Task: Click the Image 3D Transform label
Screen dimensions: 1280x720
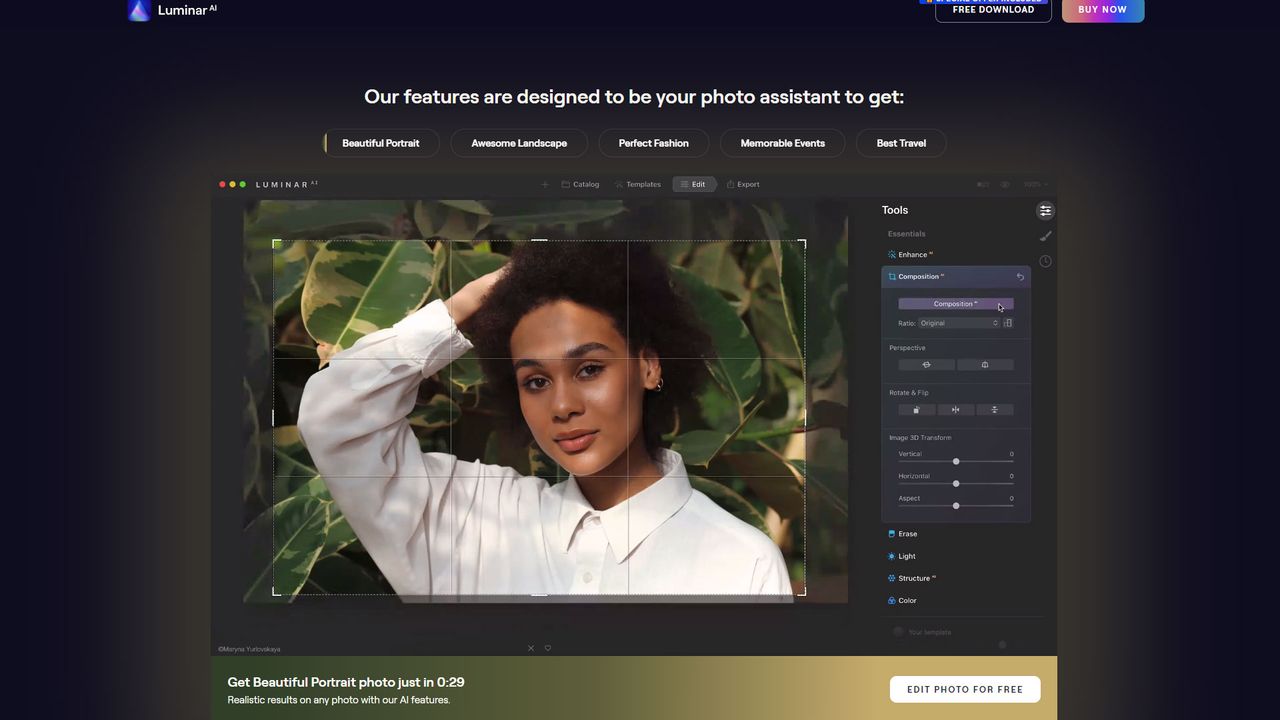Action: [x=920, y=438]
